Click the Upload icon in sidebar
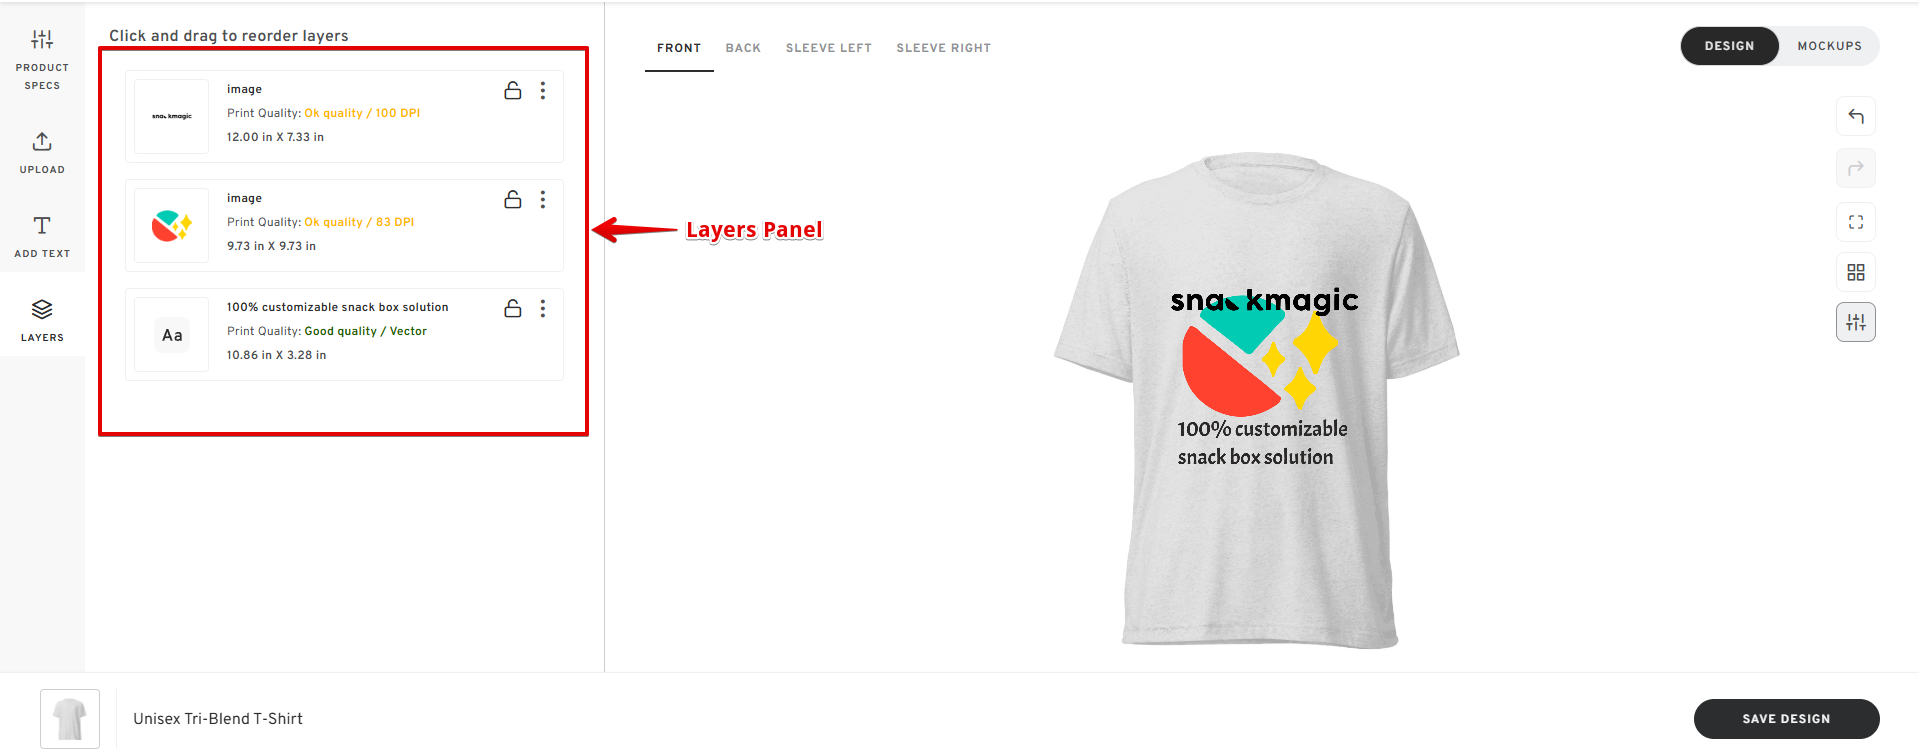 click(x=42, y=153)
